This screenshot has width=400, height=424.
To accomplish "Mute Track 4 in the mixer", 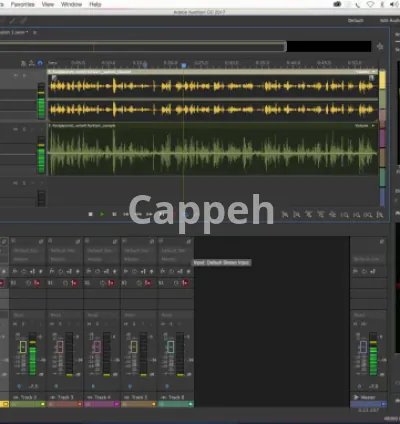I will tap(89, 324).
